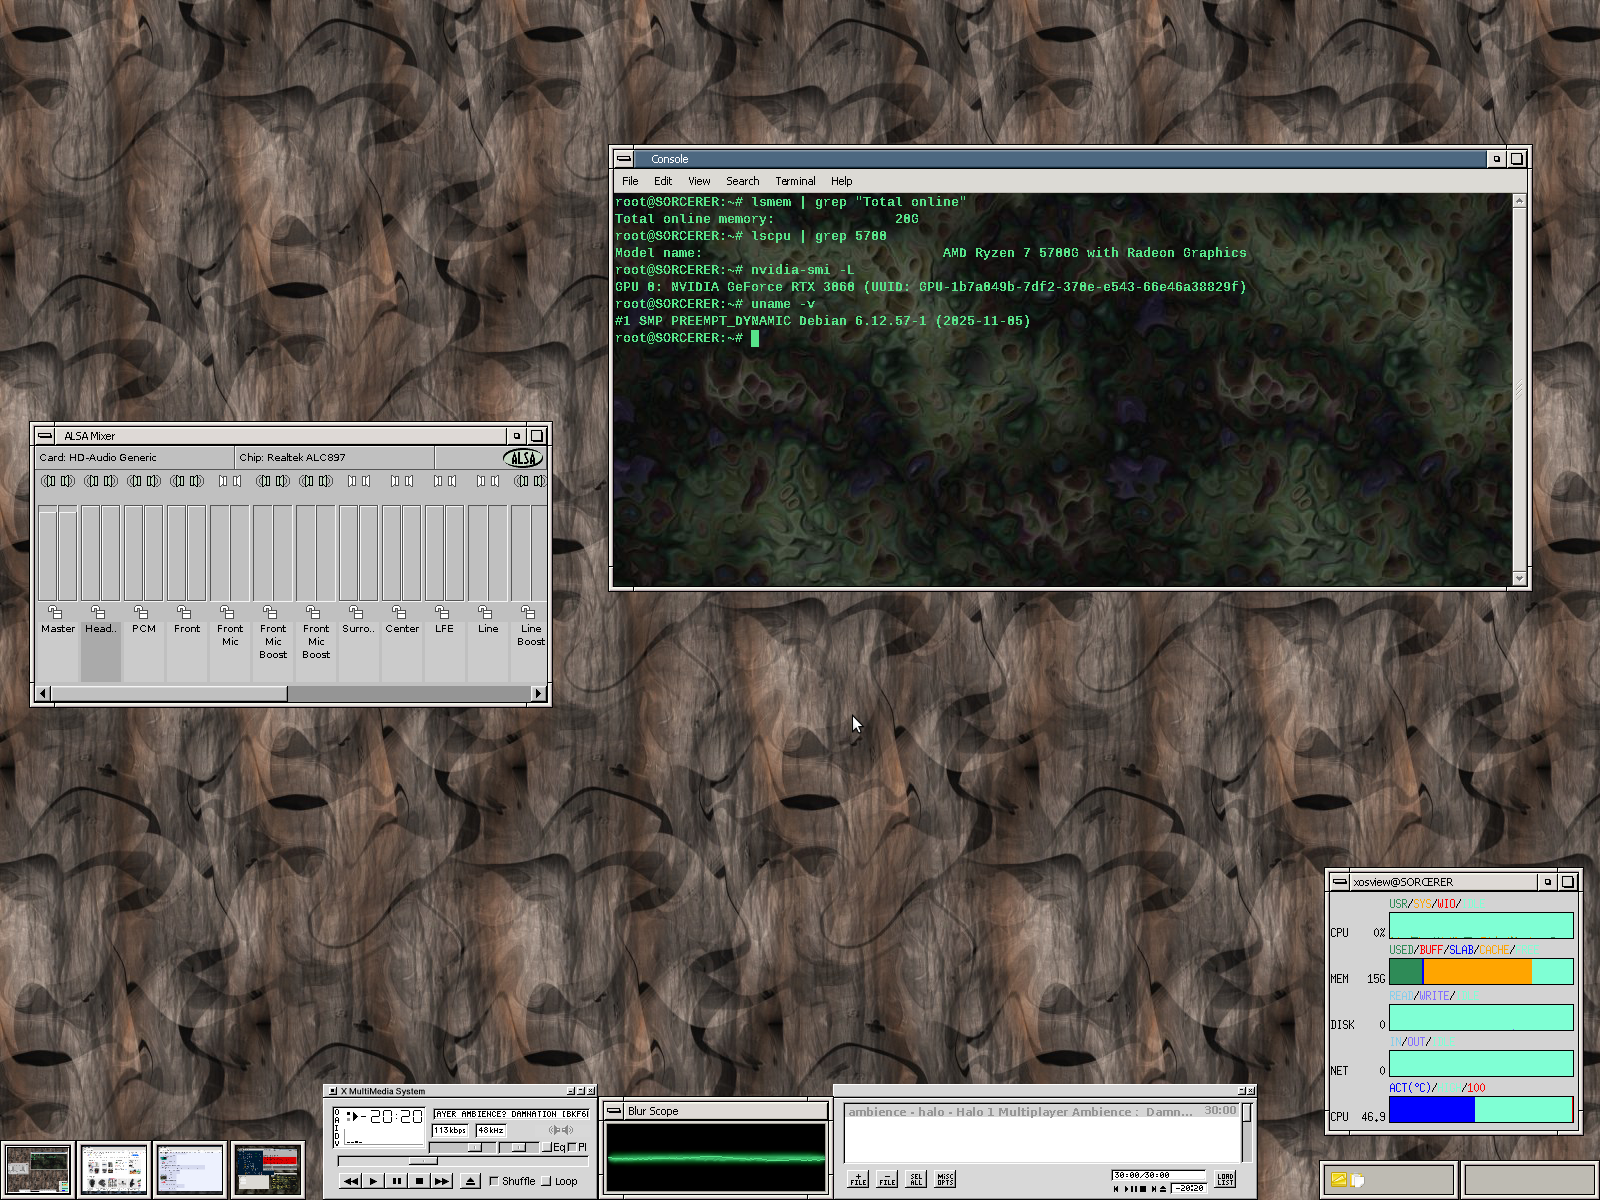Click the XMMS seek position bar
Viewport: 1600px width, 1200px height.
point(463,1161)
